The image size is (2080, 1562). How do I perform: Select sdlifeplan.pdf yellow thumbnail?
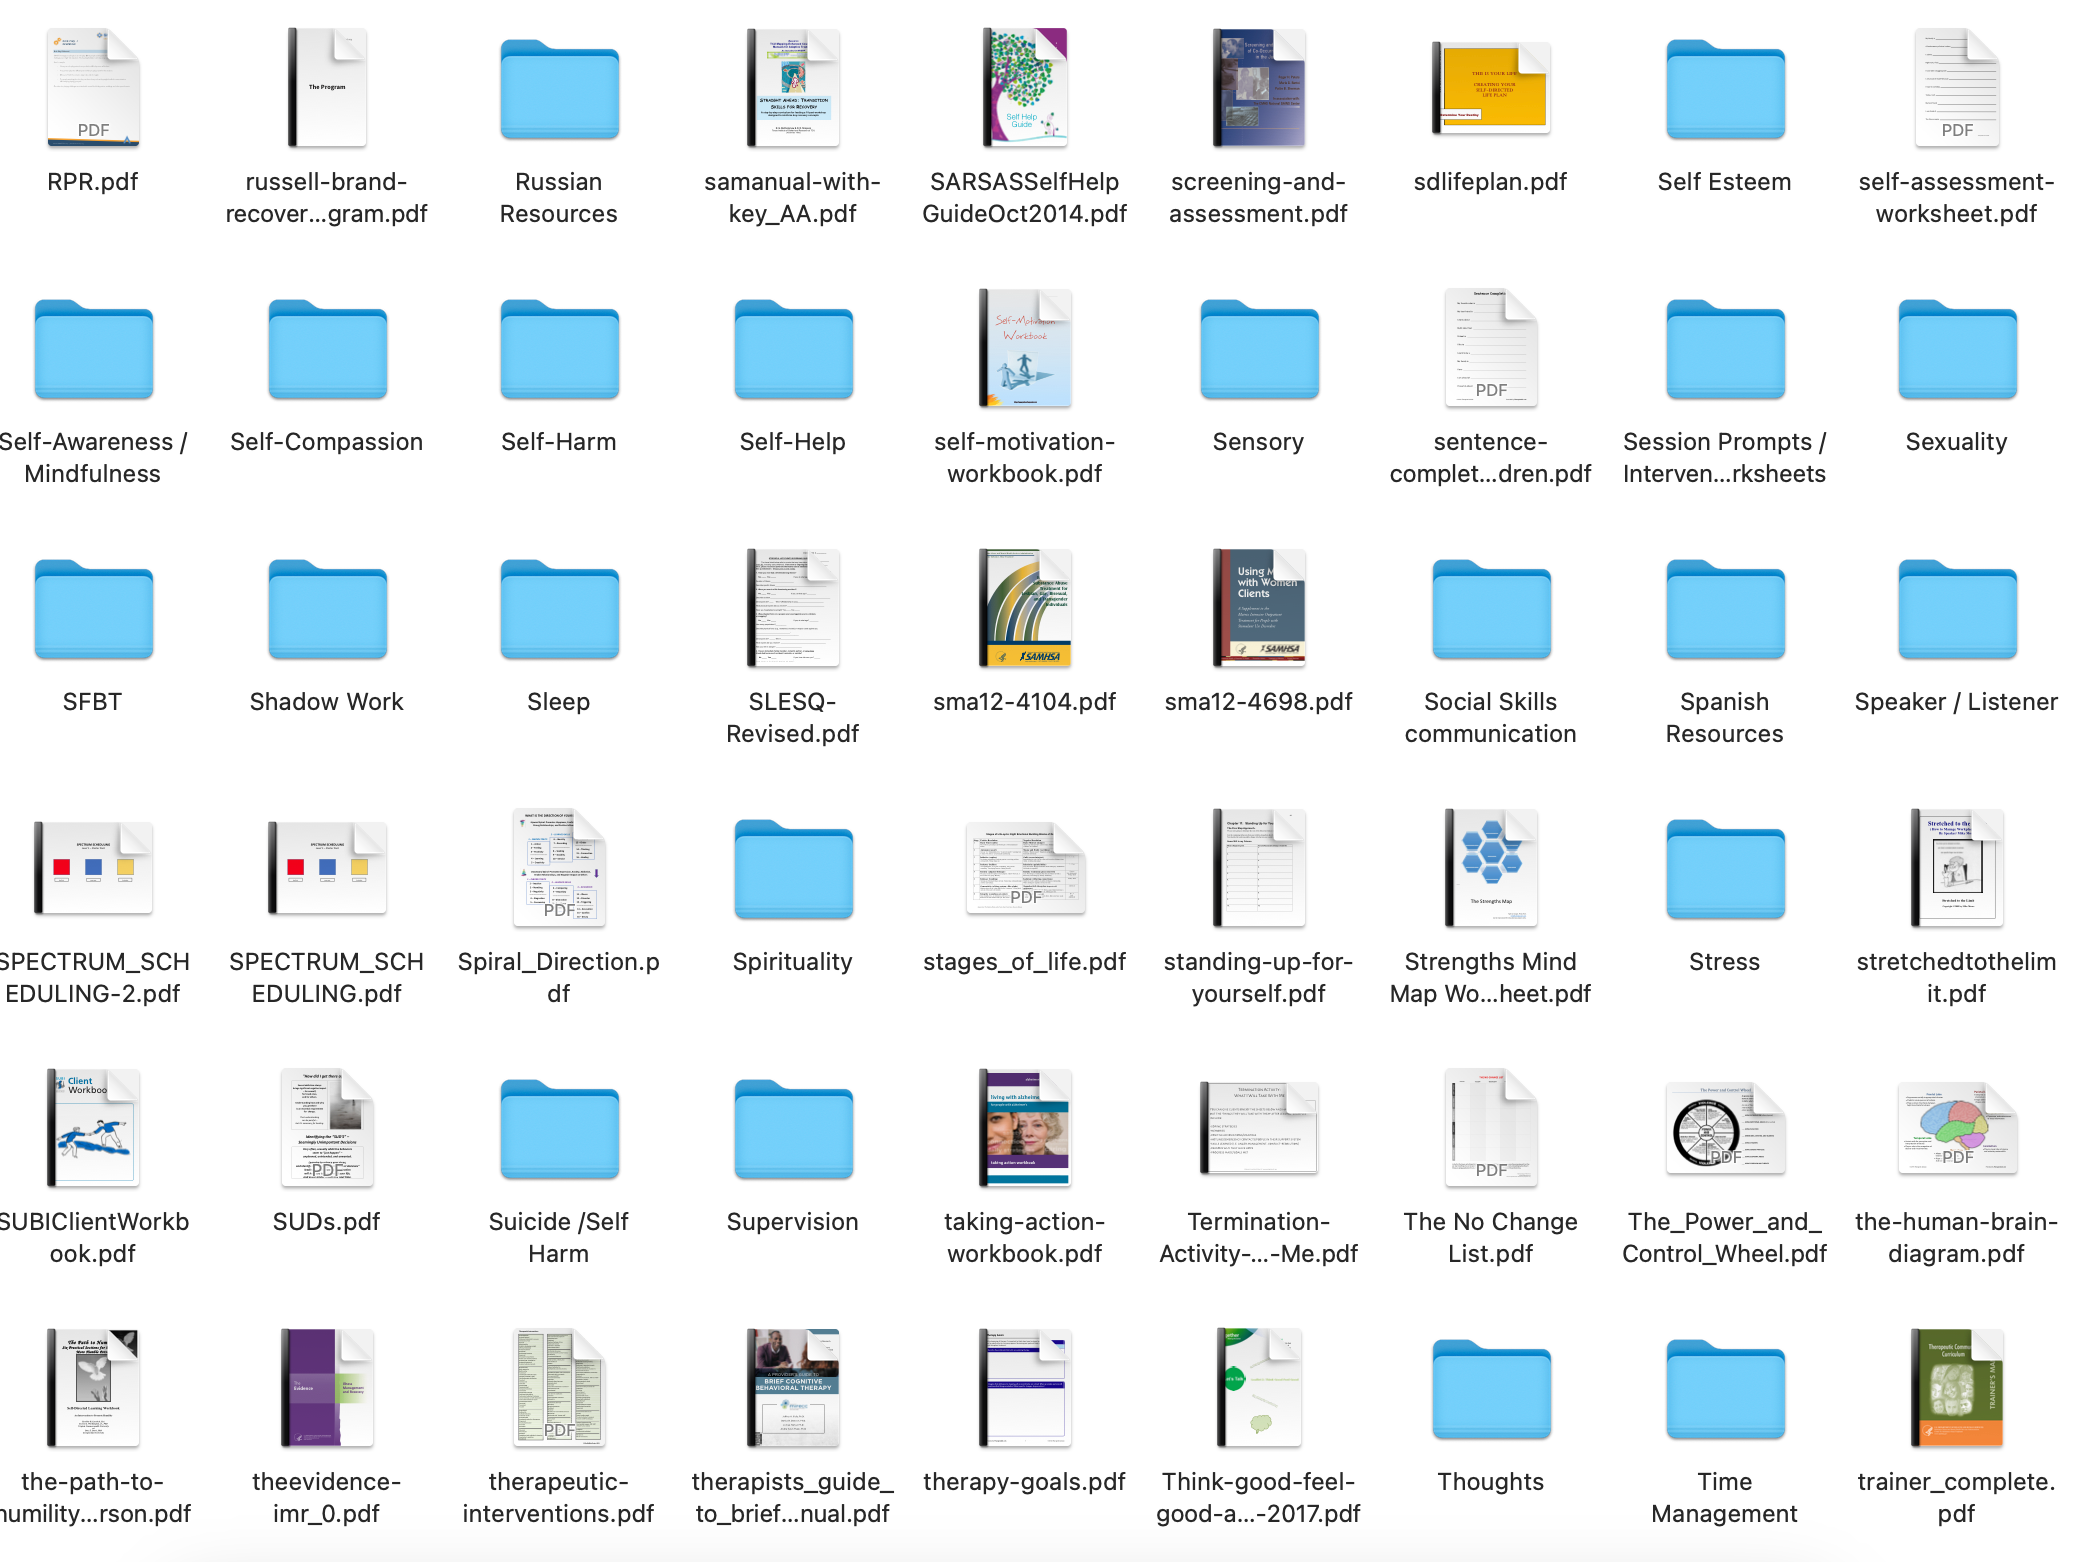click(x=1490, y=90)
